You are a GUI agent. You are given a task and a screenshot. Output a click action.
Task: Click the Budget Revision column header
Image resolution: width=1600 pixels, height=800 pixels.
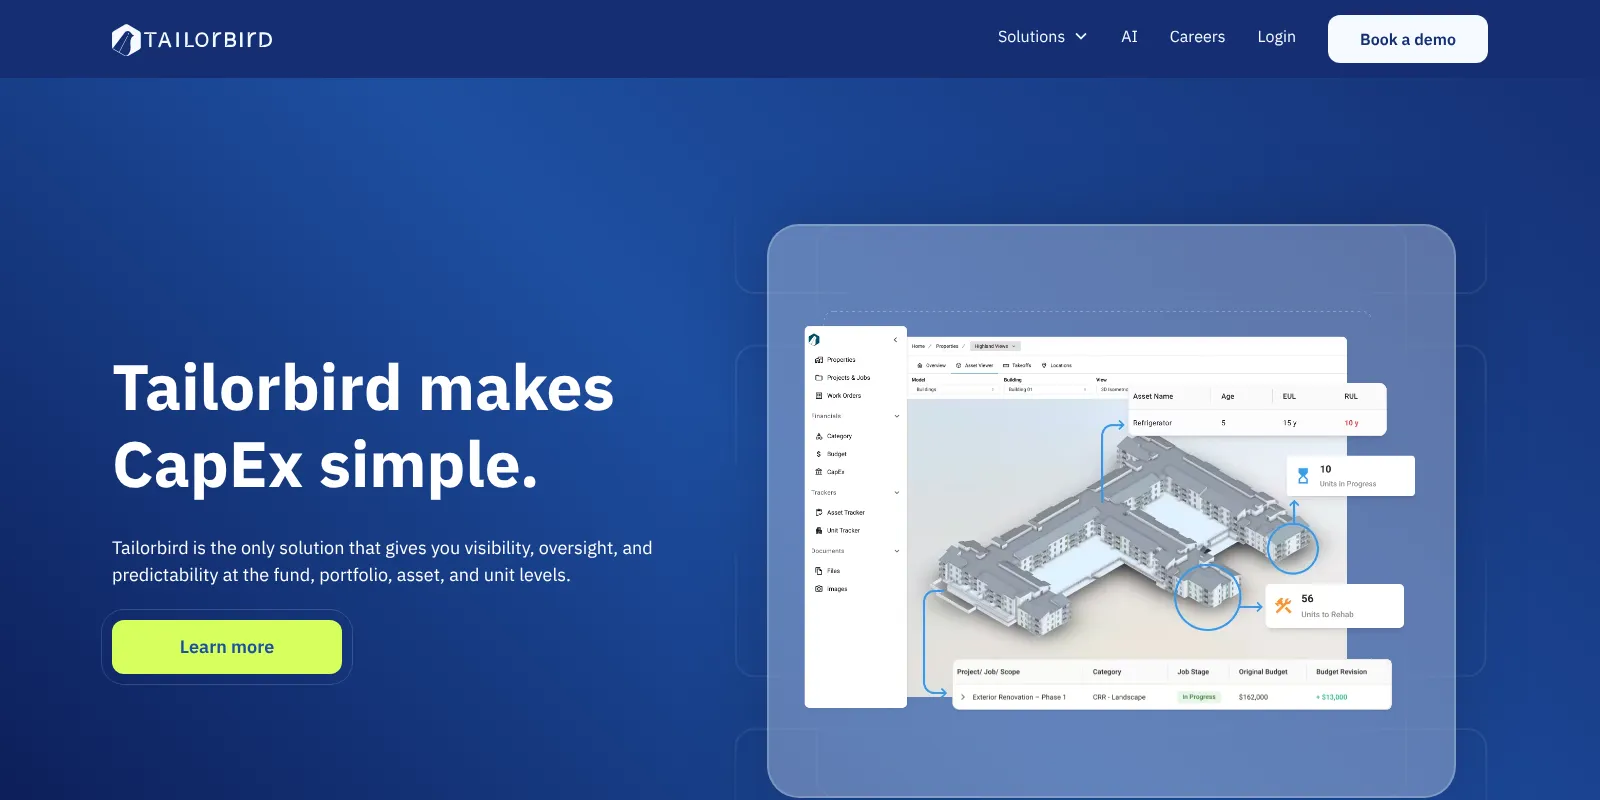(1341, 672)
